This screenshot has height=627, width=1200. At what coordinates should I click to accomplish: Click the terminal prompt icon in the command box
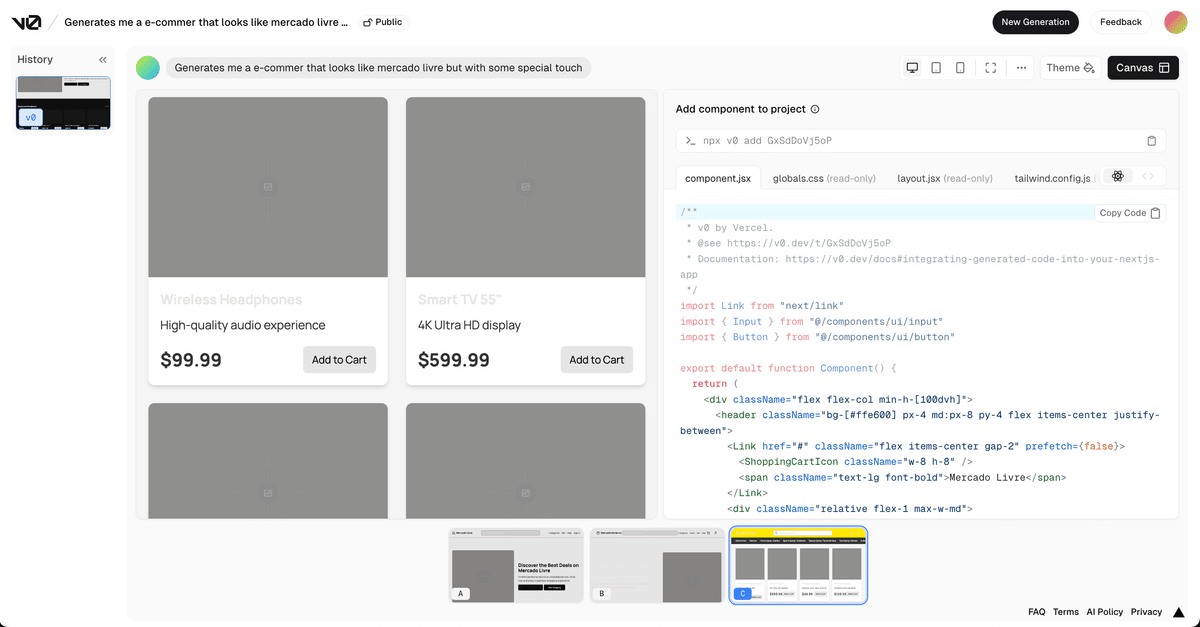(x=690, y=141)
